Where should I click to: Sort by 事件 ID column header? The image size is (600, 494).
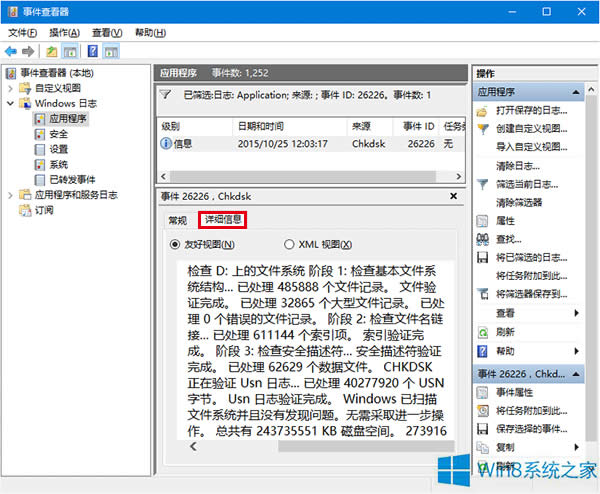click(x=415, y=126)
